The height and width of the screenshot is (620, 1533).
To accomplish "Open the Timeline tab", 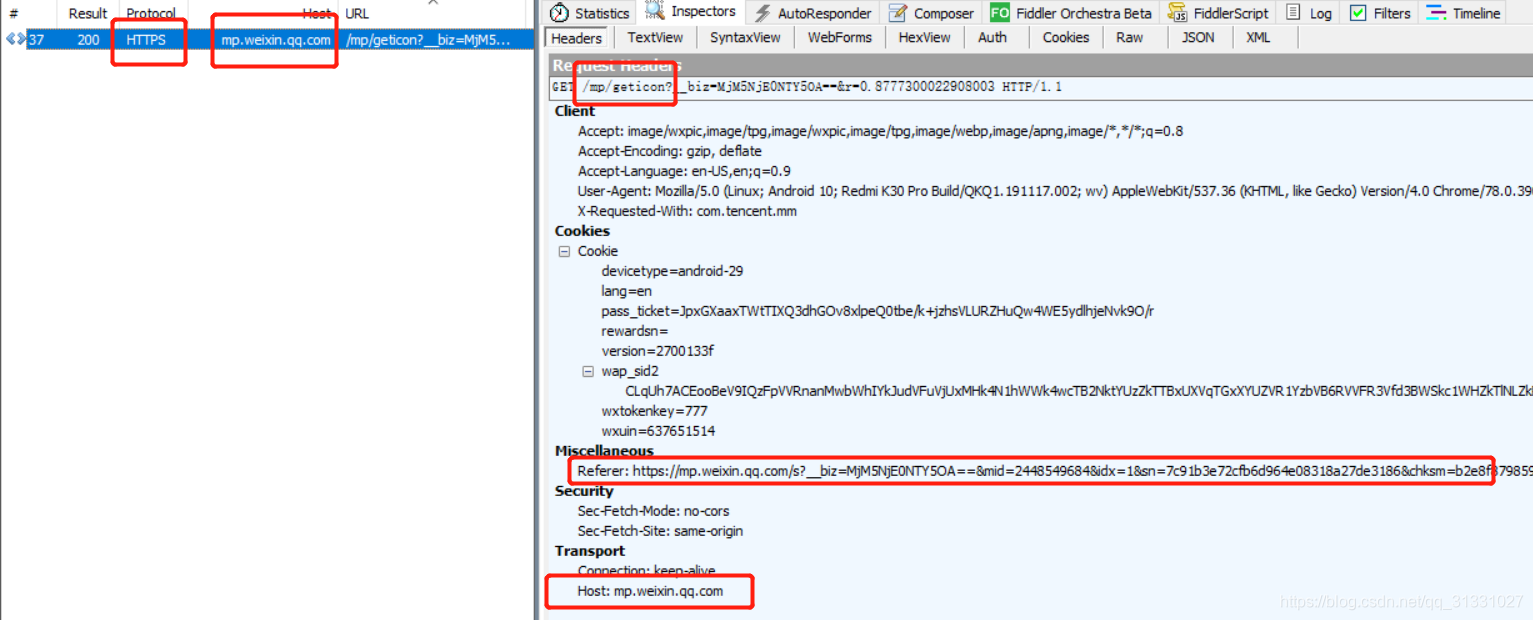I will click(1463, 13).
